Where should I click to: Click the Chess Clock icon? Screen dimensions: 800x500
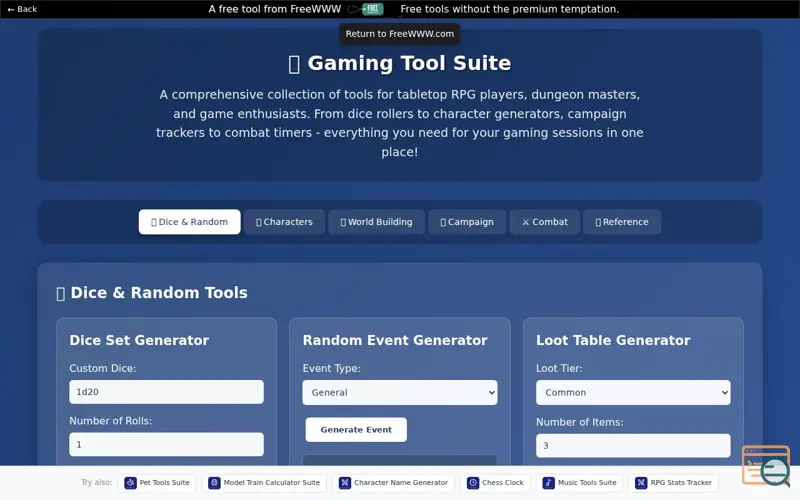pyautogui.click(x=473, y=483)
